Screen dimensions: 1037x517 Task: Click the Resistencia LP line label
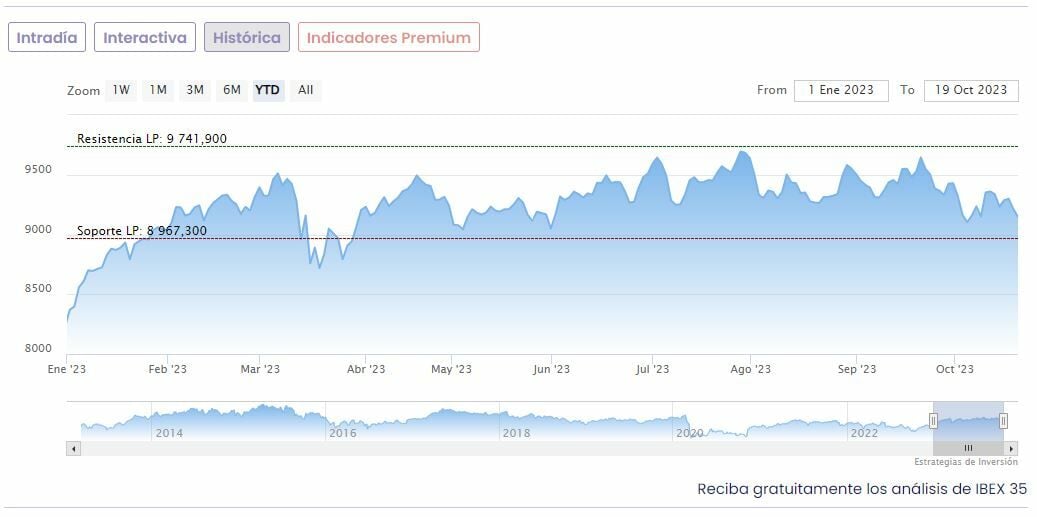[x=152, y=139]
